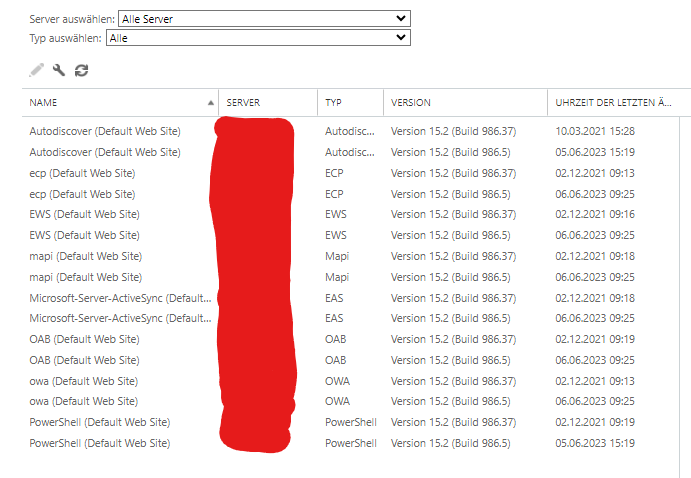Screen dimensions: 691x478
Task: Click the pencil edit icon
Action: point(37,70)
